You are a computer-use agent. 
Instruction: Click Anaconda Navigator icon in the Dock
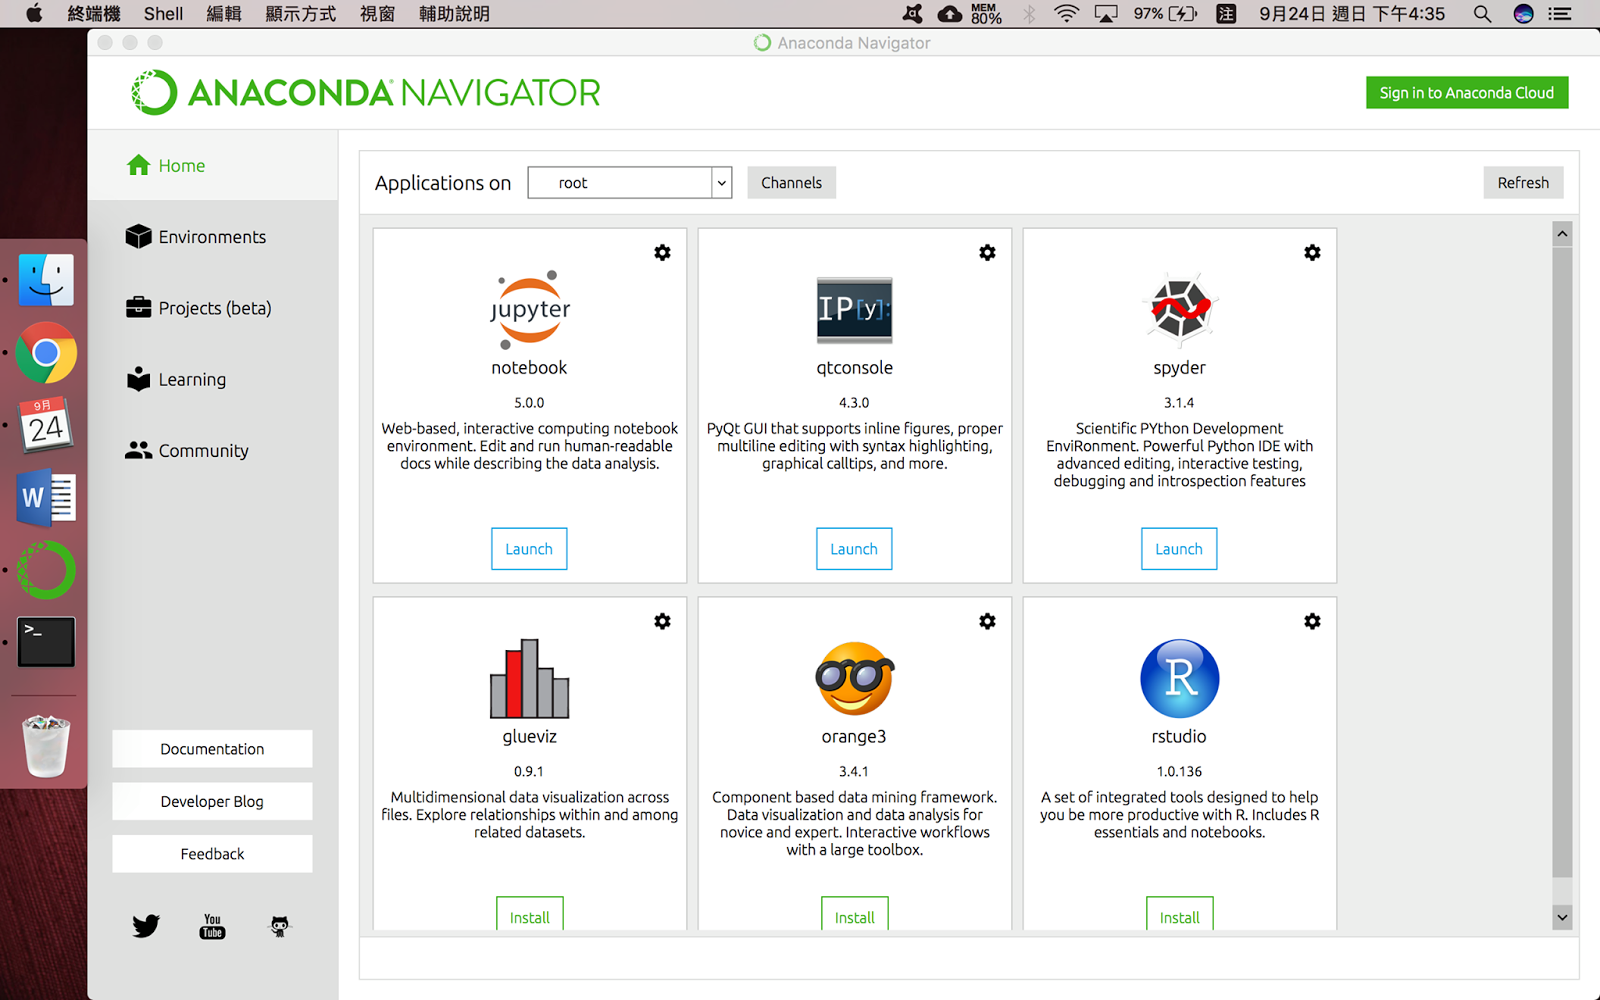click(x=46, y=570)
